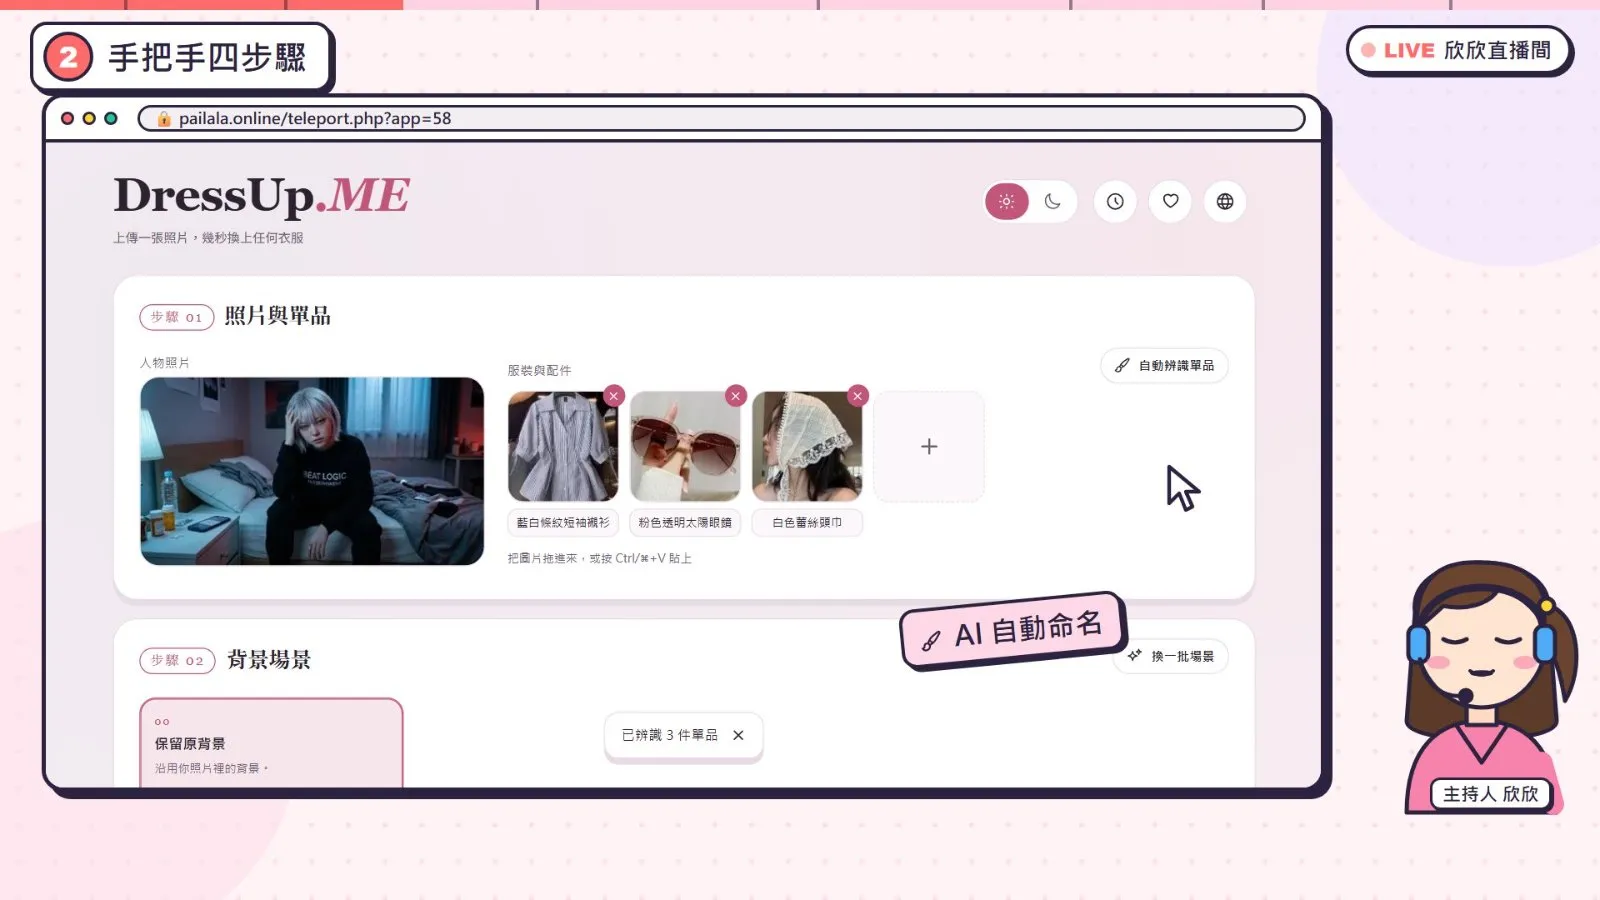Click the red window close dot
The image size is (1600, 900).
pos(68,118)
